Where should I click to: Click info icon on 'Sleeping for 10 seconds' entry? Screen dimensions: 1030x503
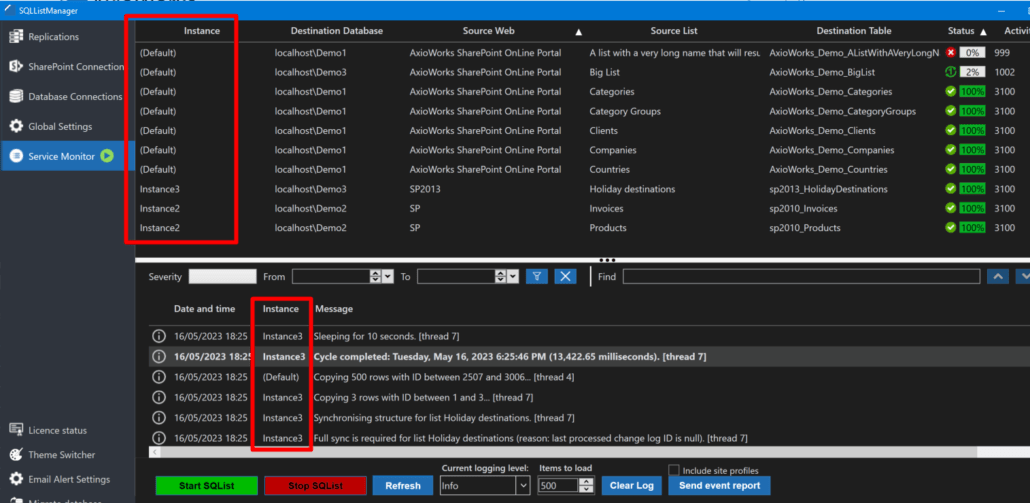[x=158, y=336]
